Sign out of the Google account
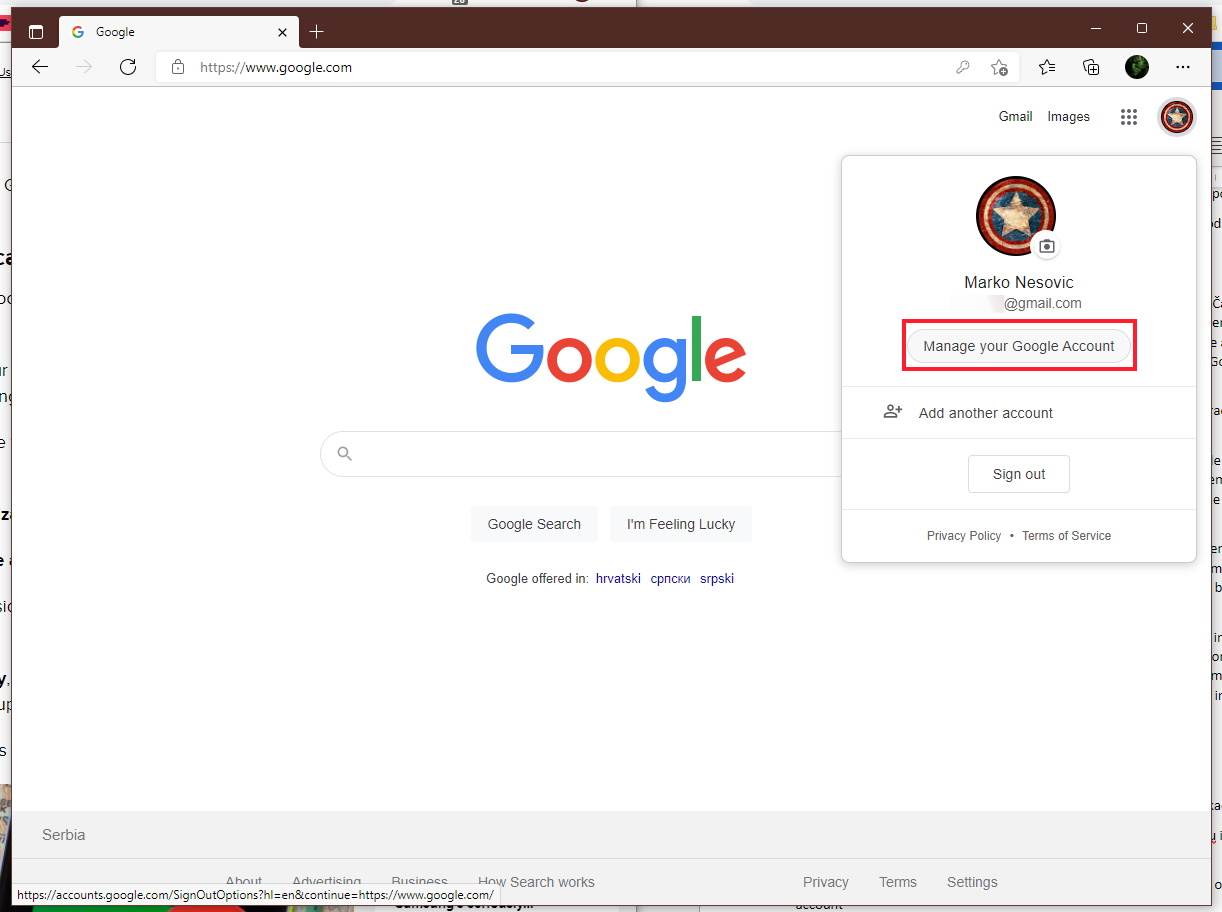The image size is (1222, 912). coord(1019,474)
